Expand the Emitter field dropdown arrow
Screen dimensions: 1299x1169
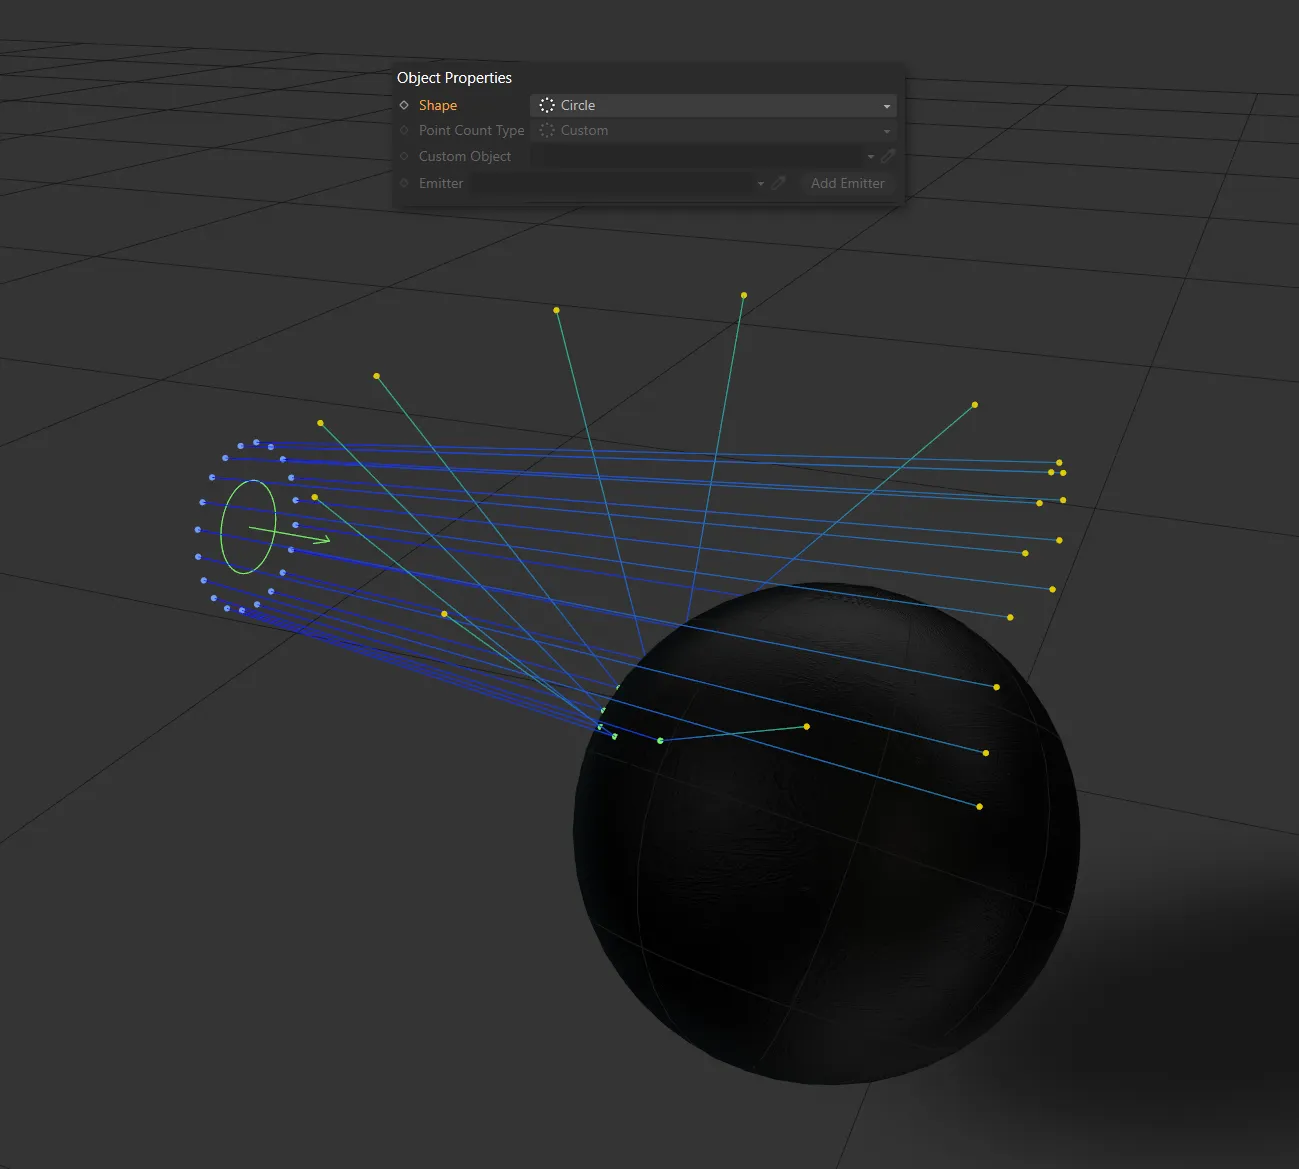pos(760,183)
